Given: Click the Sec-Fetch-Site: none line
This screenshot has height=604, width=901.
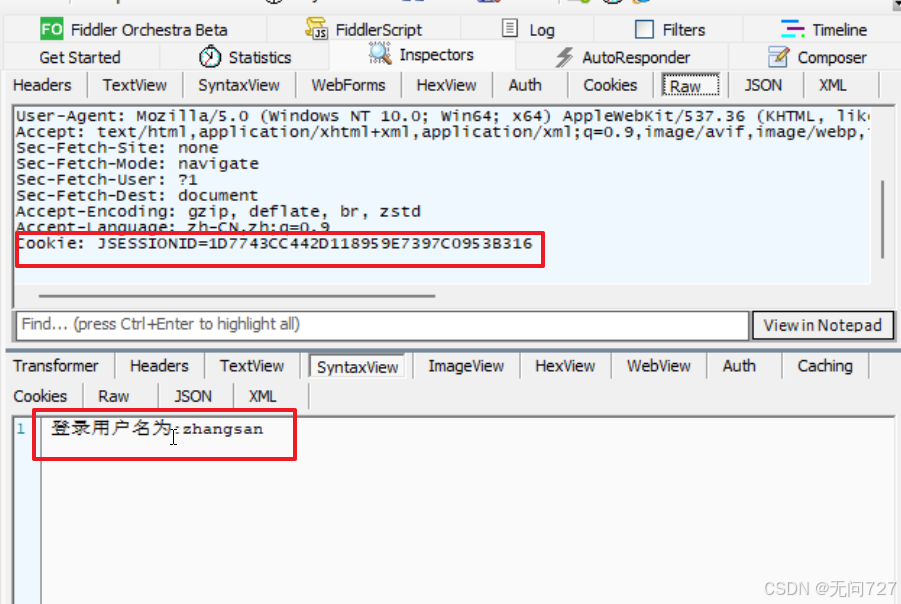Looking at the screenshot, I should pos(117,148).
